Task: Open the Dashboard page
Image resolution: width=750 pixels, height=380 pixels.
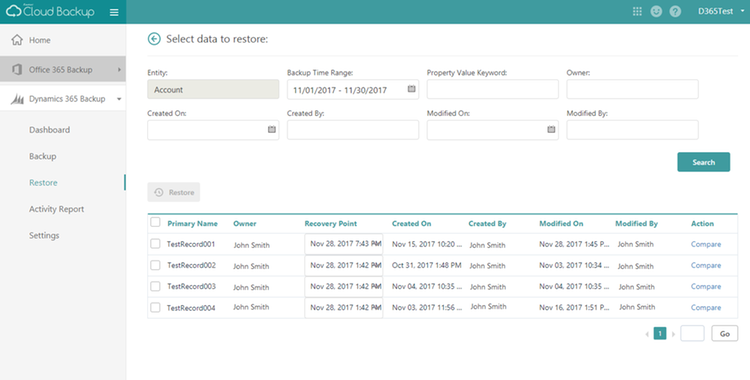Action: coord(49,130)
